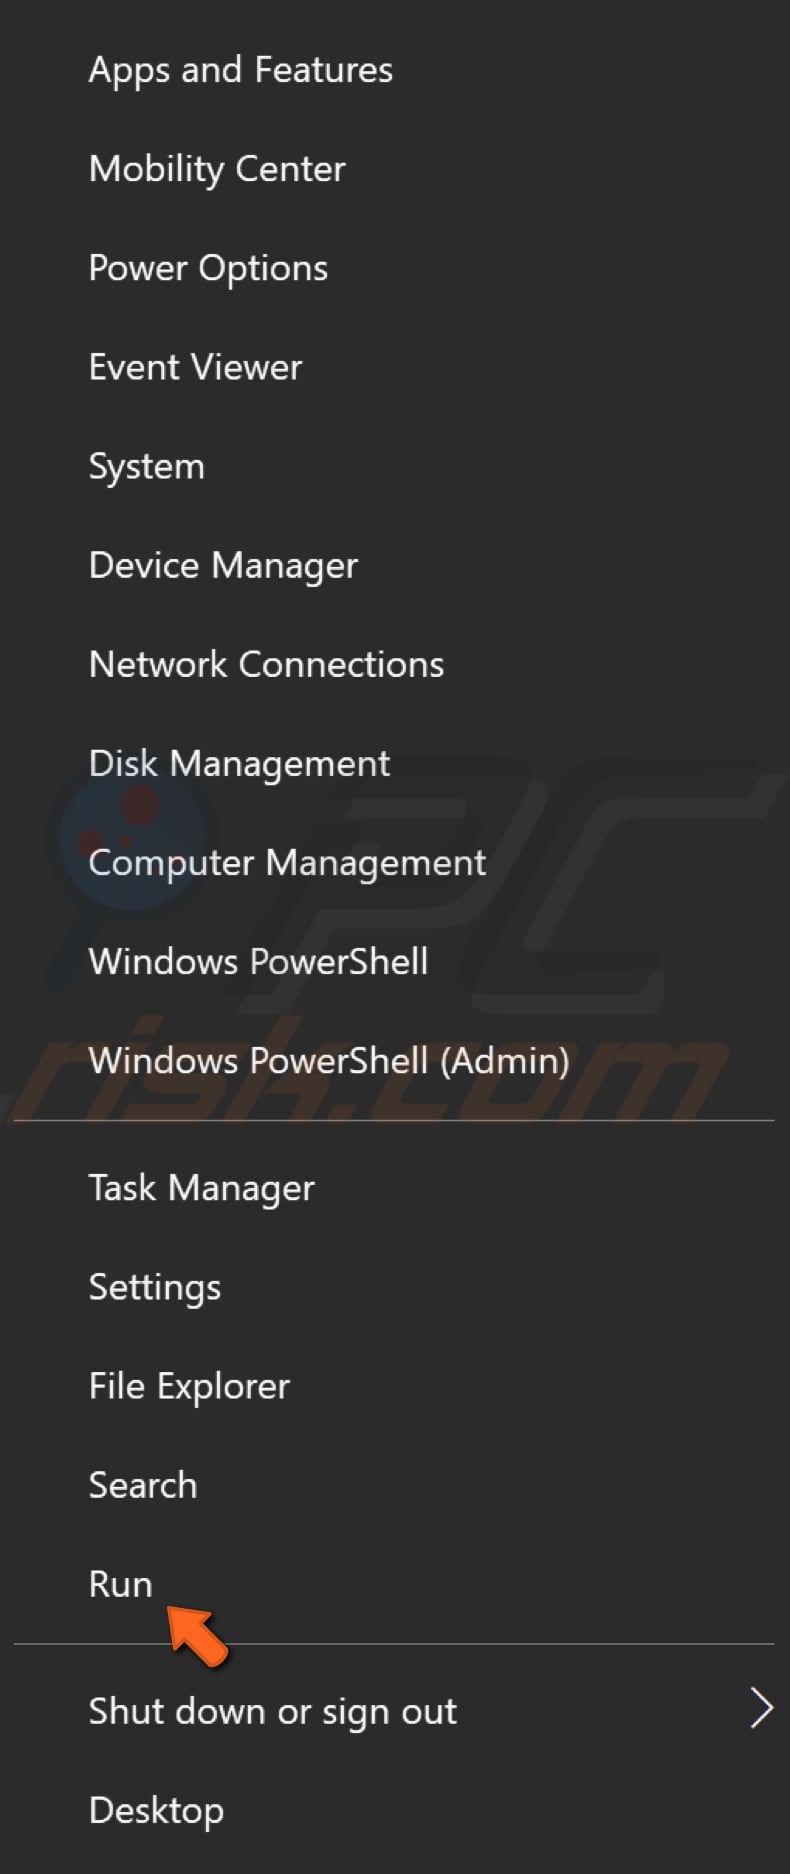Click the orange arrow pointing at Run
This screenshot has height=1874, width=790.
[x=197, y=1636]
